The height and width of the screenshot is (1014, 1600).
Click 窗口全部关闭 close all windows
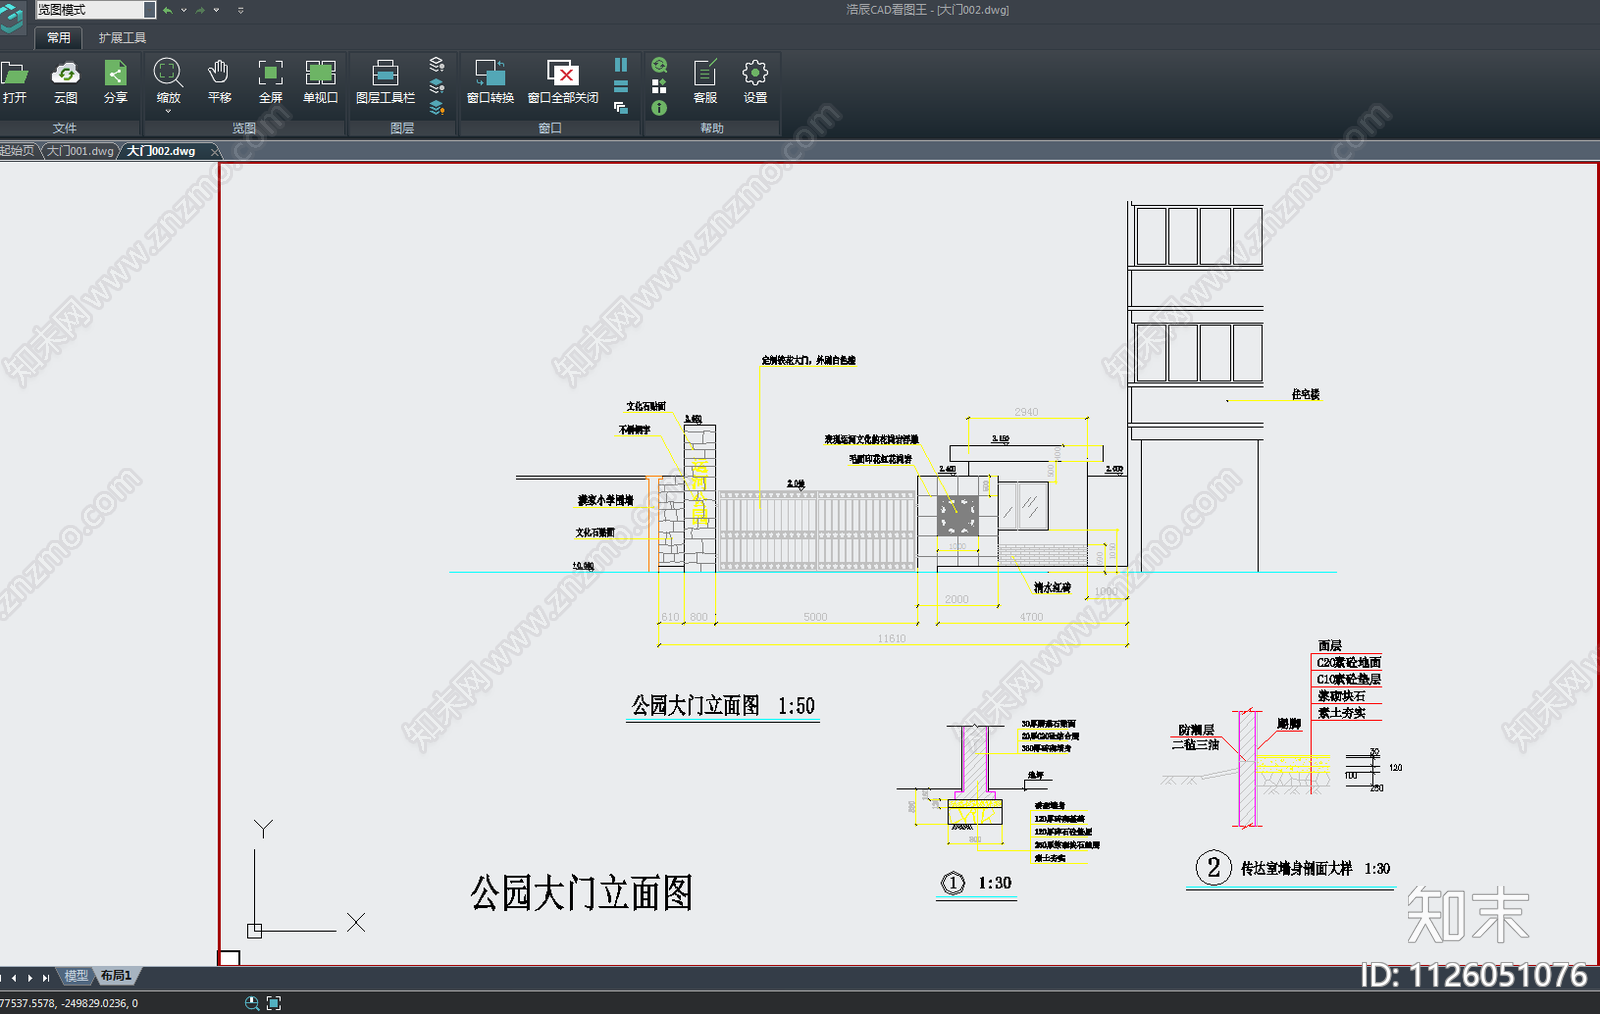tap(563, 82)
